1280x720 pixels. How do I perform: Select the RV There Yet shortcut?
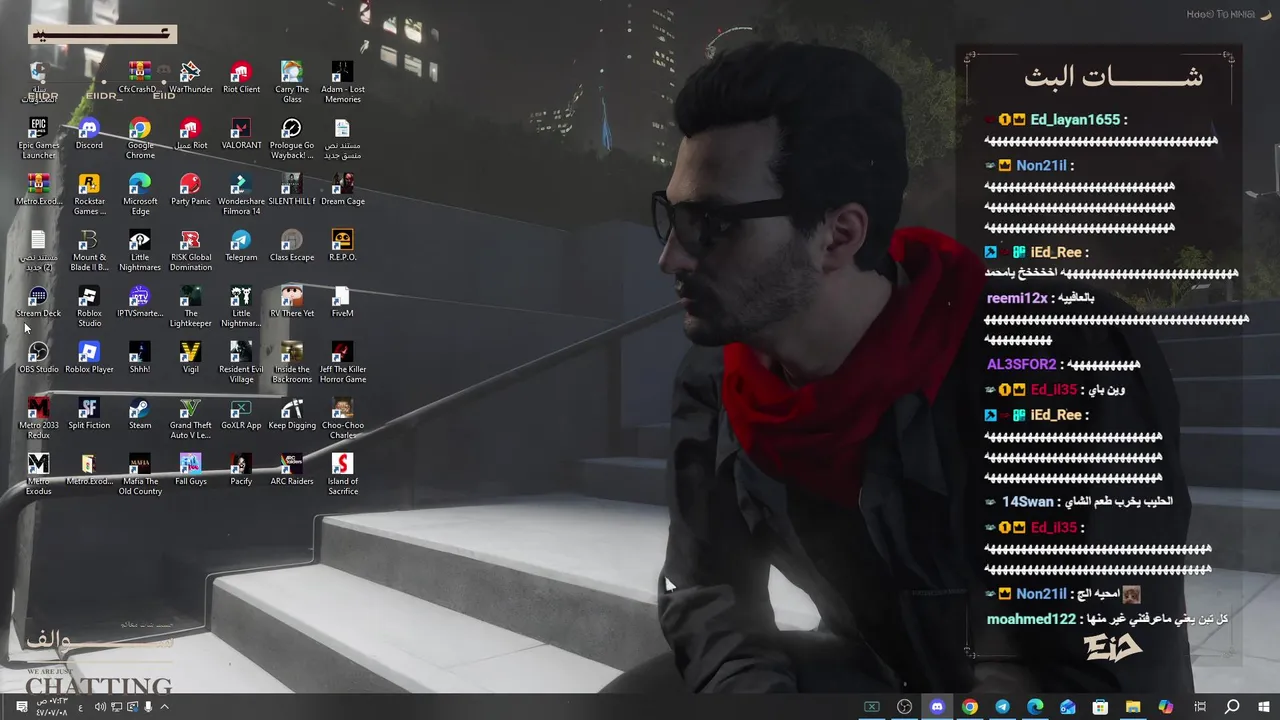[292, 301]
